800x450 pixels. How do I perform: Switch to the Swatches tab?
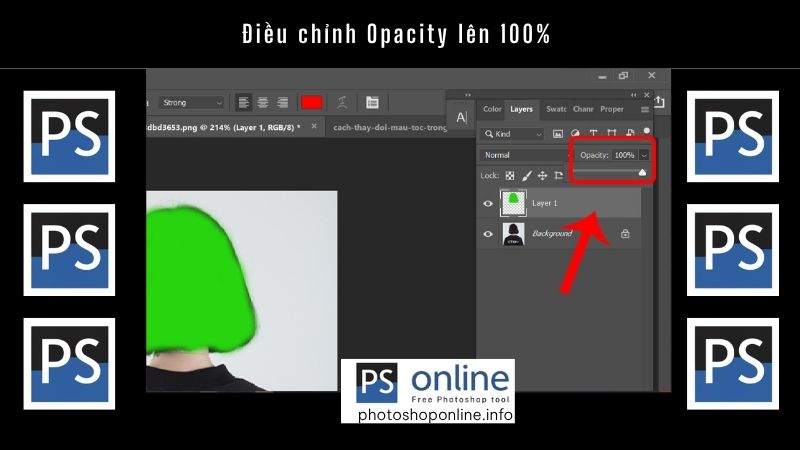(556, 109)
